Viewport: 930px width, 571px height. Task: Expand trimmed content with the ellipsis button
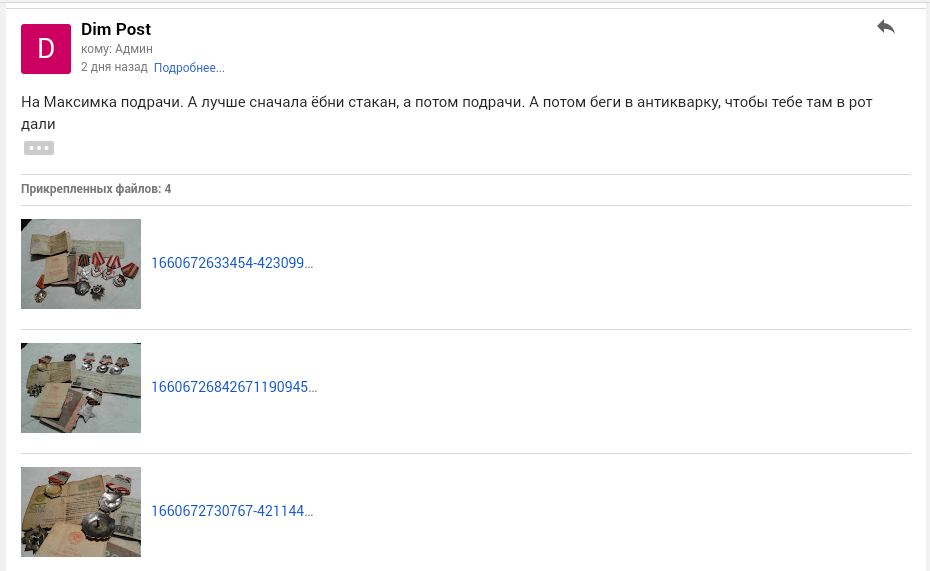click(39, 148)
